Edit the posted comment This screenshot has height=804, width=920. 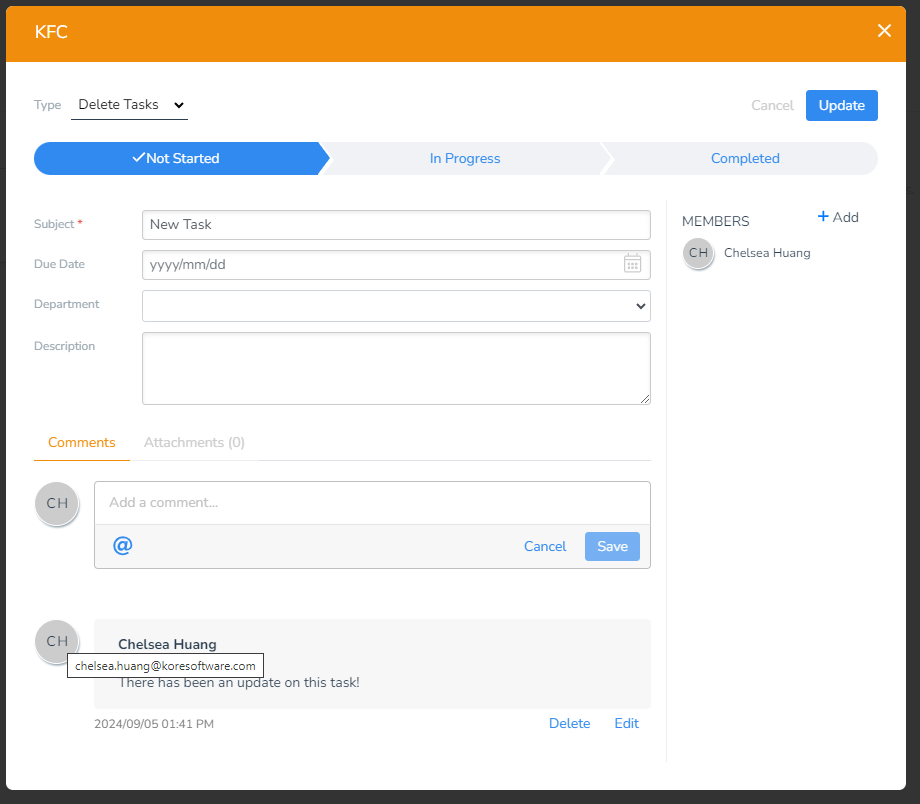pos(626,724)
